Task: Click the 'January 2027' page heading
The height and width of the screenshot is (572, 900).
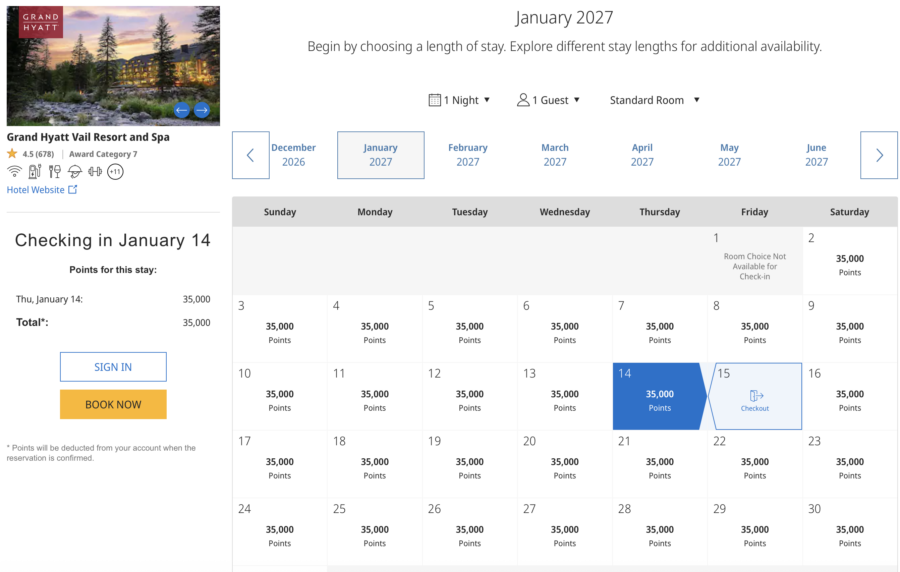Action: click(x=564, y=17)
